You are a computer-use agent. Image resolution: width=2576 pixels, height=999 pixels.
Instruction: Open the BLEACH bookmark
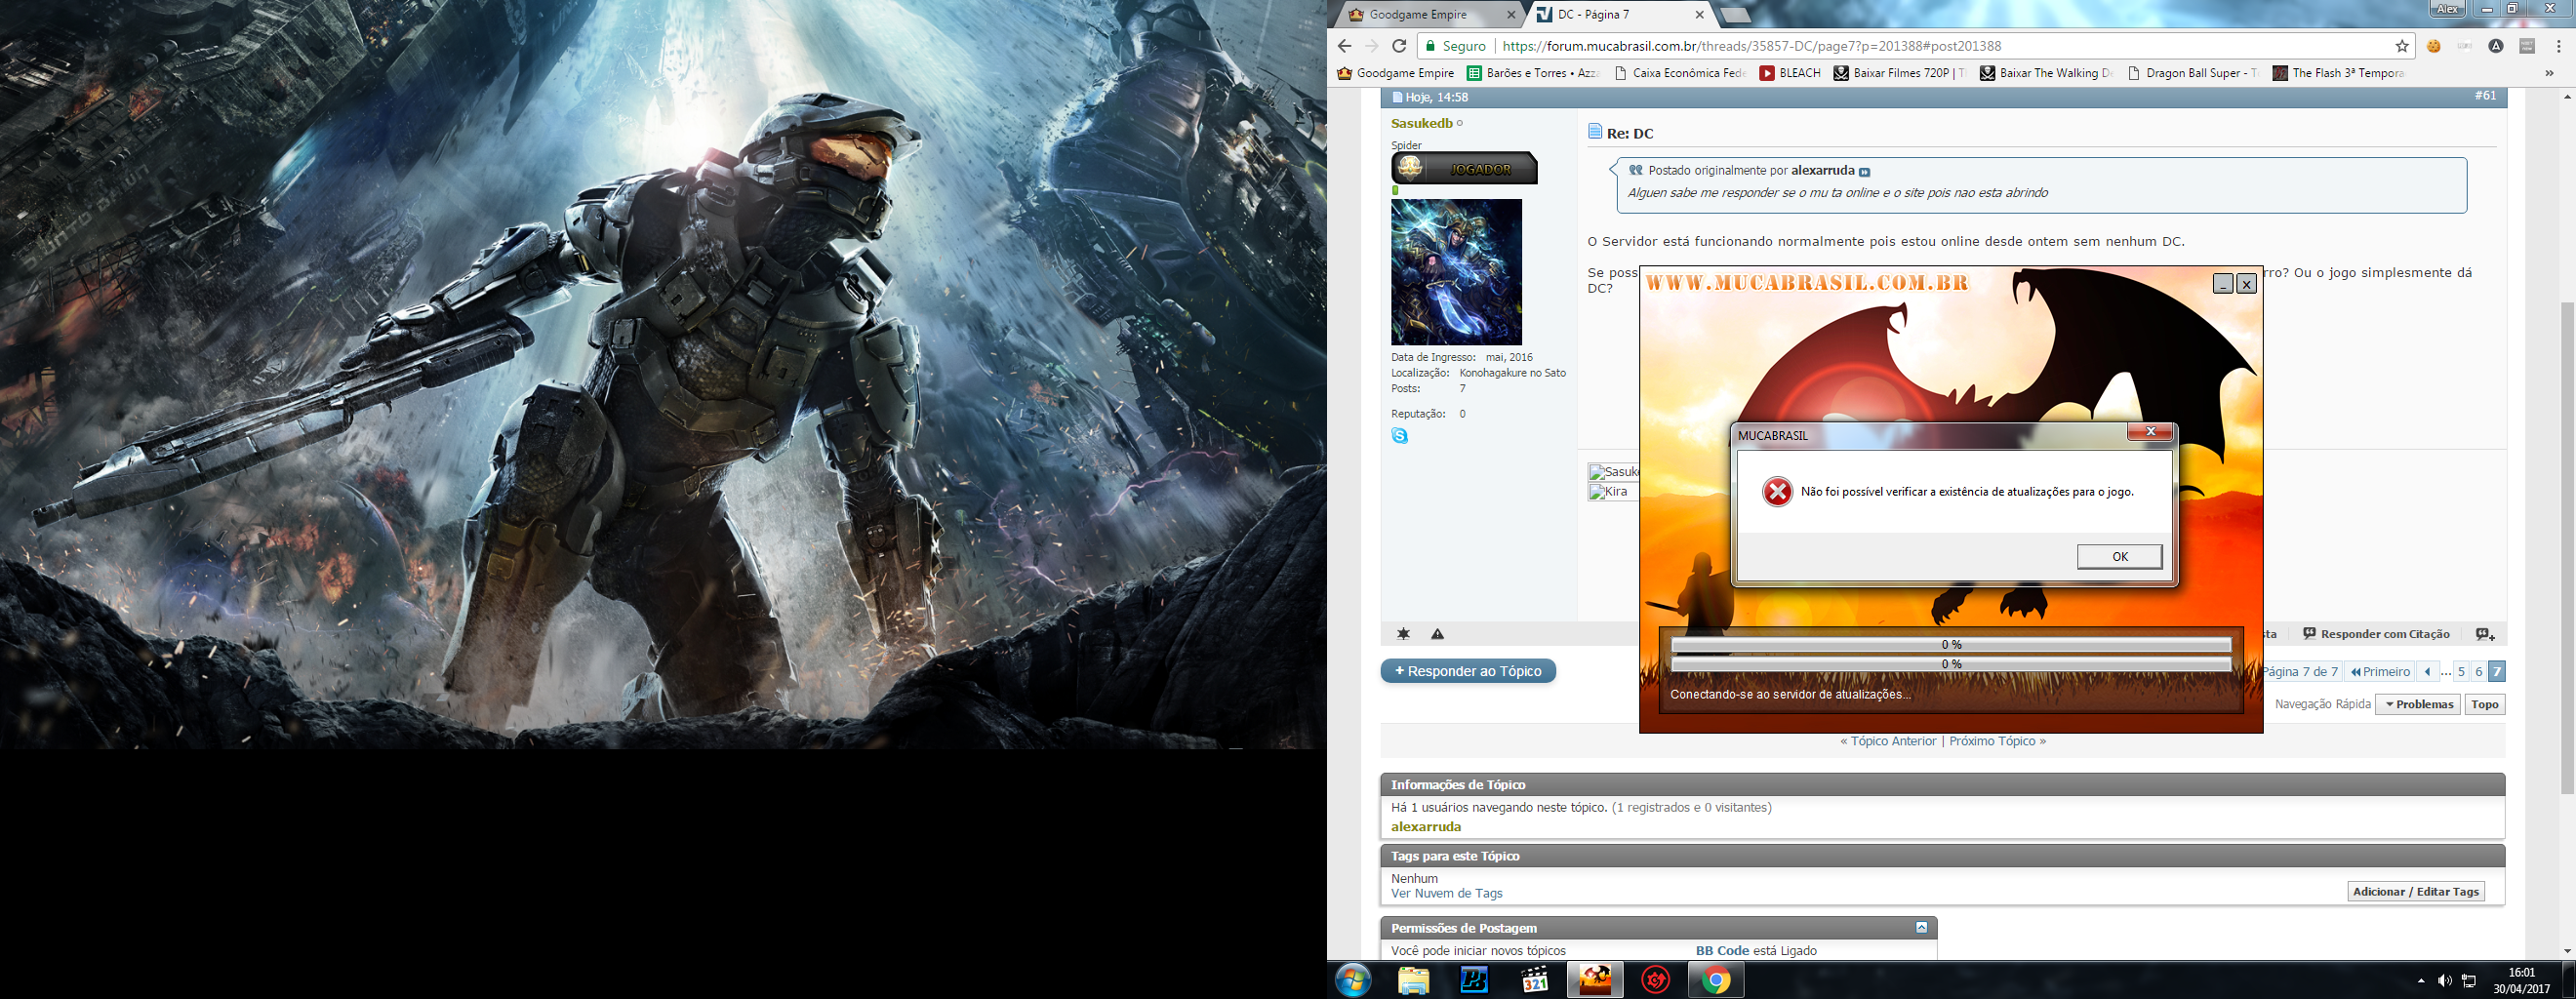(1790, 73)
